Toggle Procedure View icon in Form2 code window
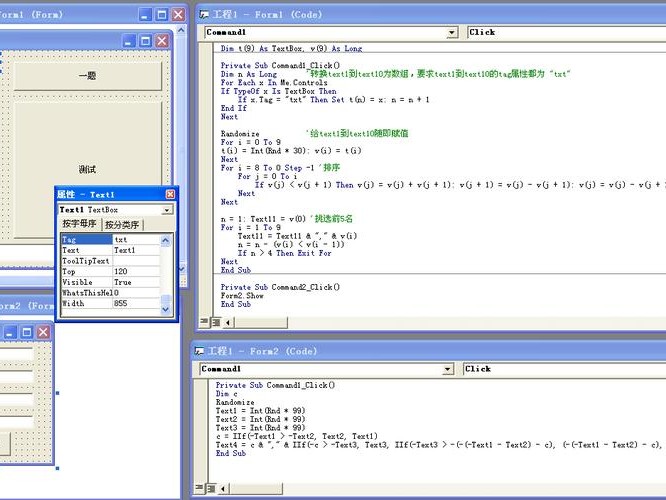Screen dimensions: 666x500 (199, 489)
